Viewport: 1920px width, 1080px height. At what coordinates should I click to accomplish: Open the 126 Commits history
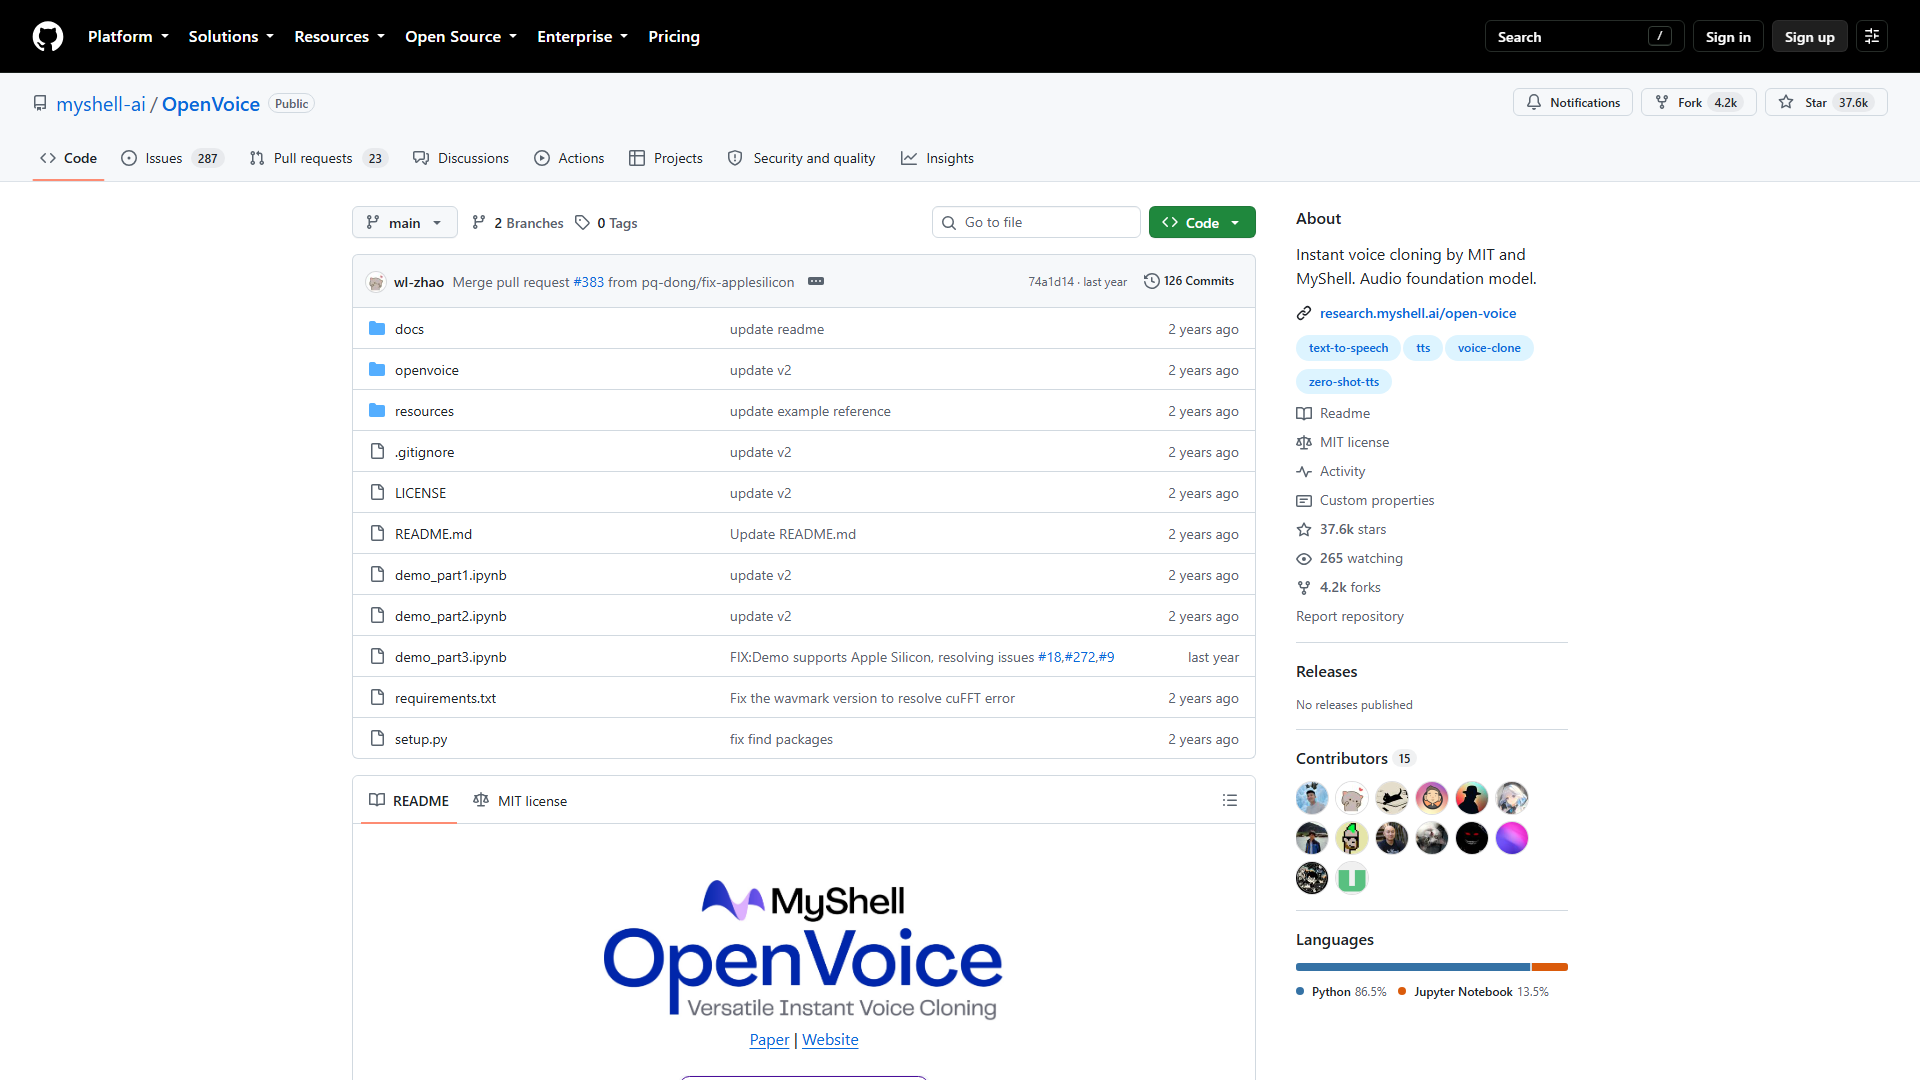pyautogui.click(x=1189, y=281)
